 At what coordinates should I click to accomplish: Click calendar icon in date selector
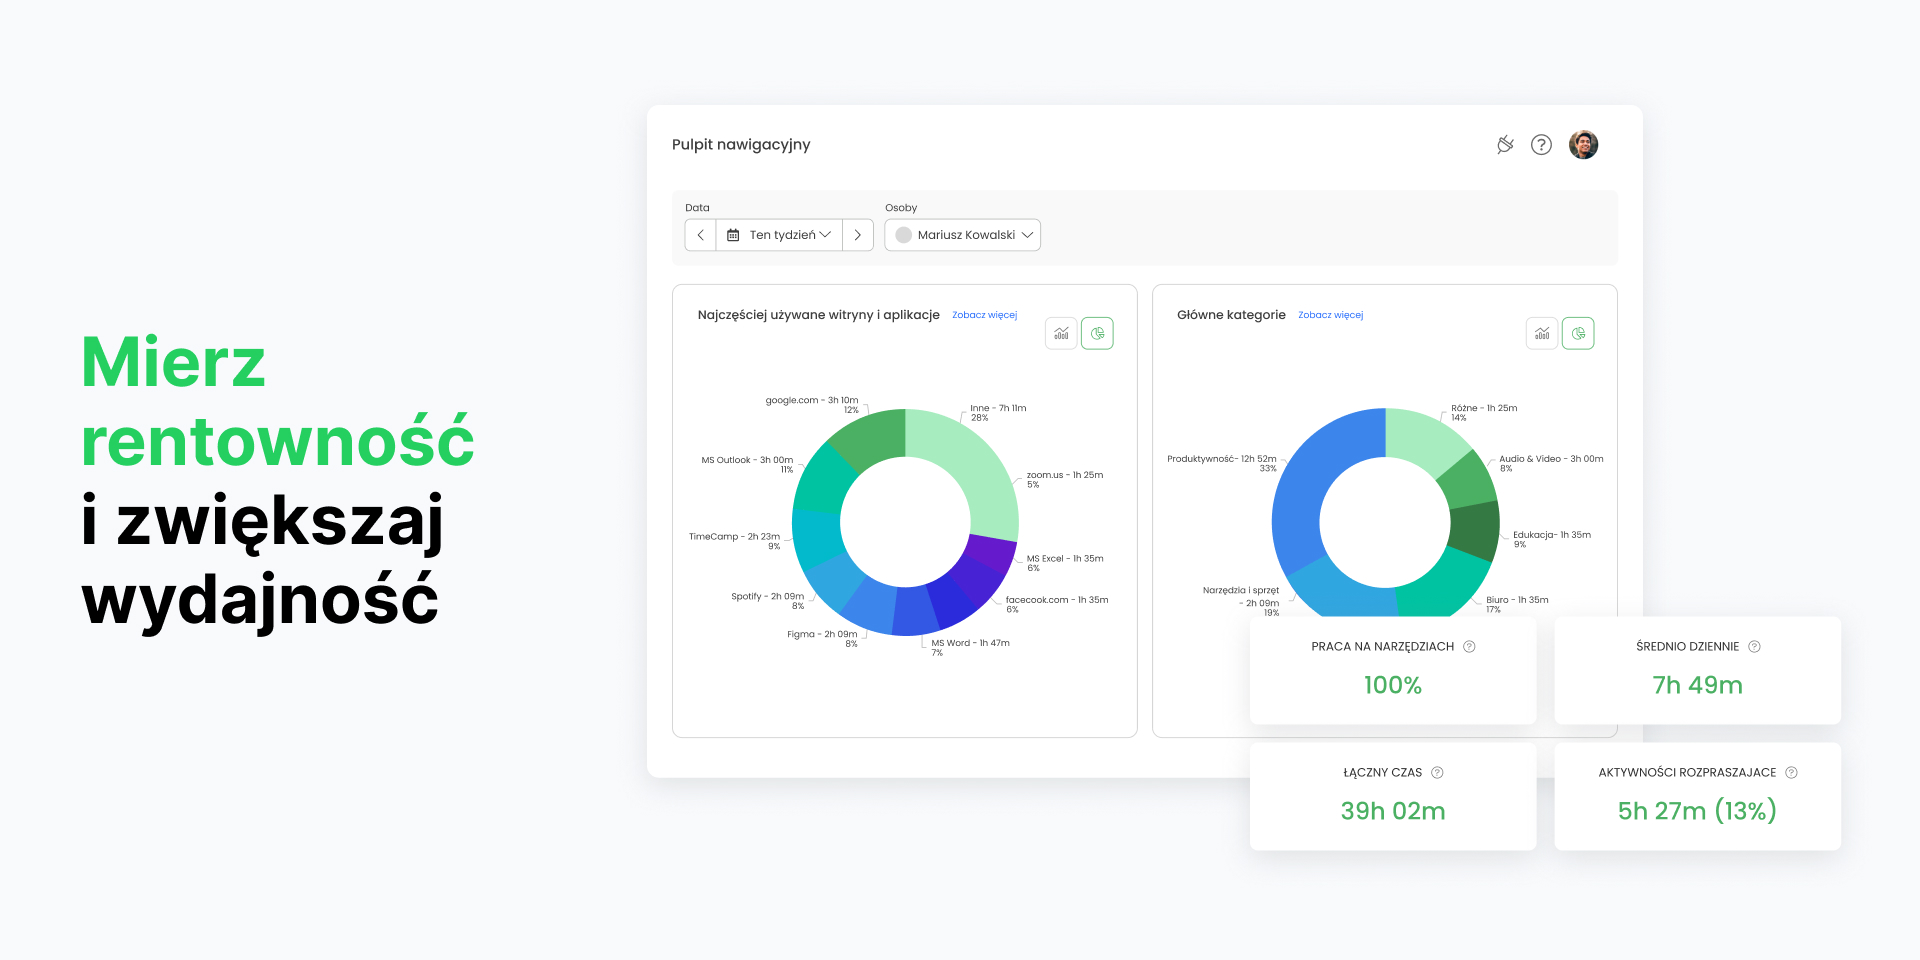click(x=733, y=235)
